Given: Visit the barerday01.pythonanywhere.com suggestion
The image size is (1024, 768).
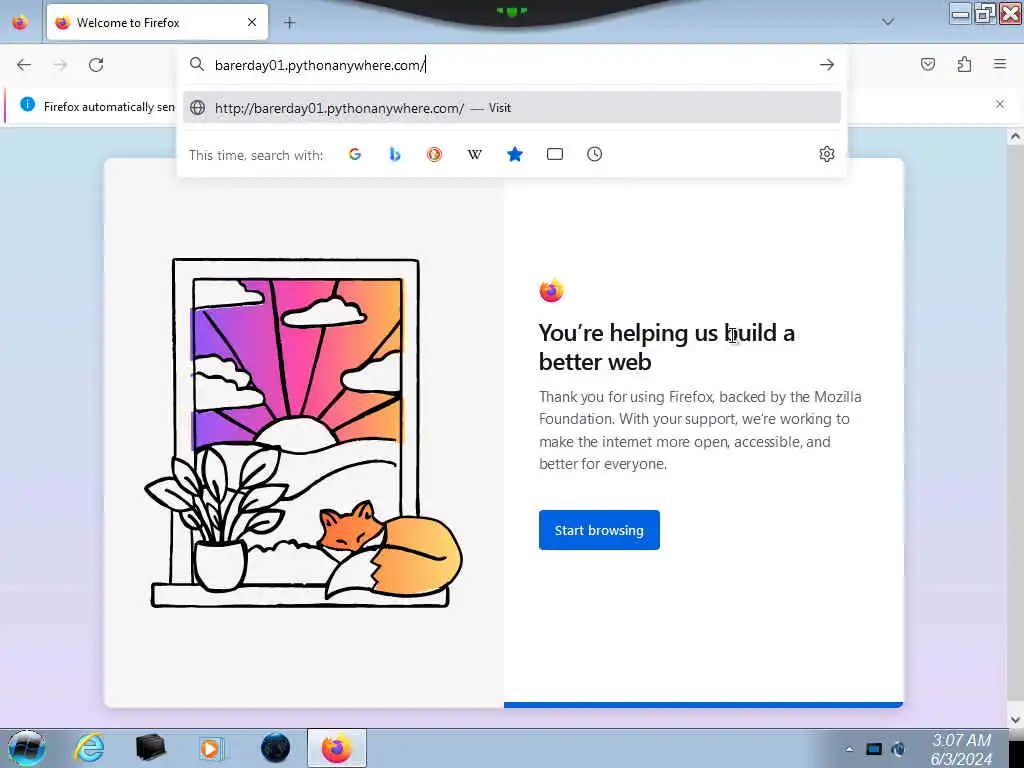Looking at the screenshot, I should coord(512,108).
